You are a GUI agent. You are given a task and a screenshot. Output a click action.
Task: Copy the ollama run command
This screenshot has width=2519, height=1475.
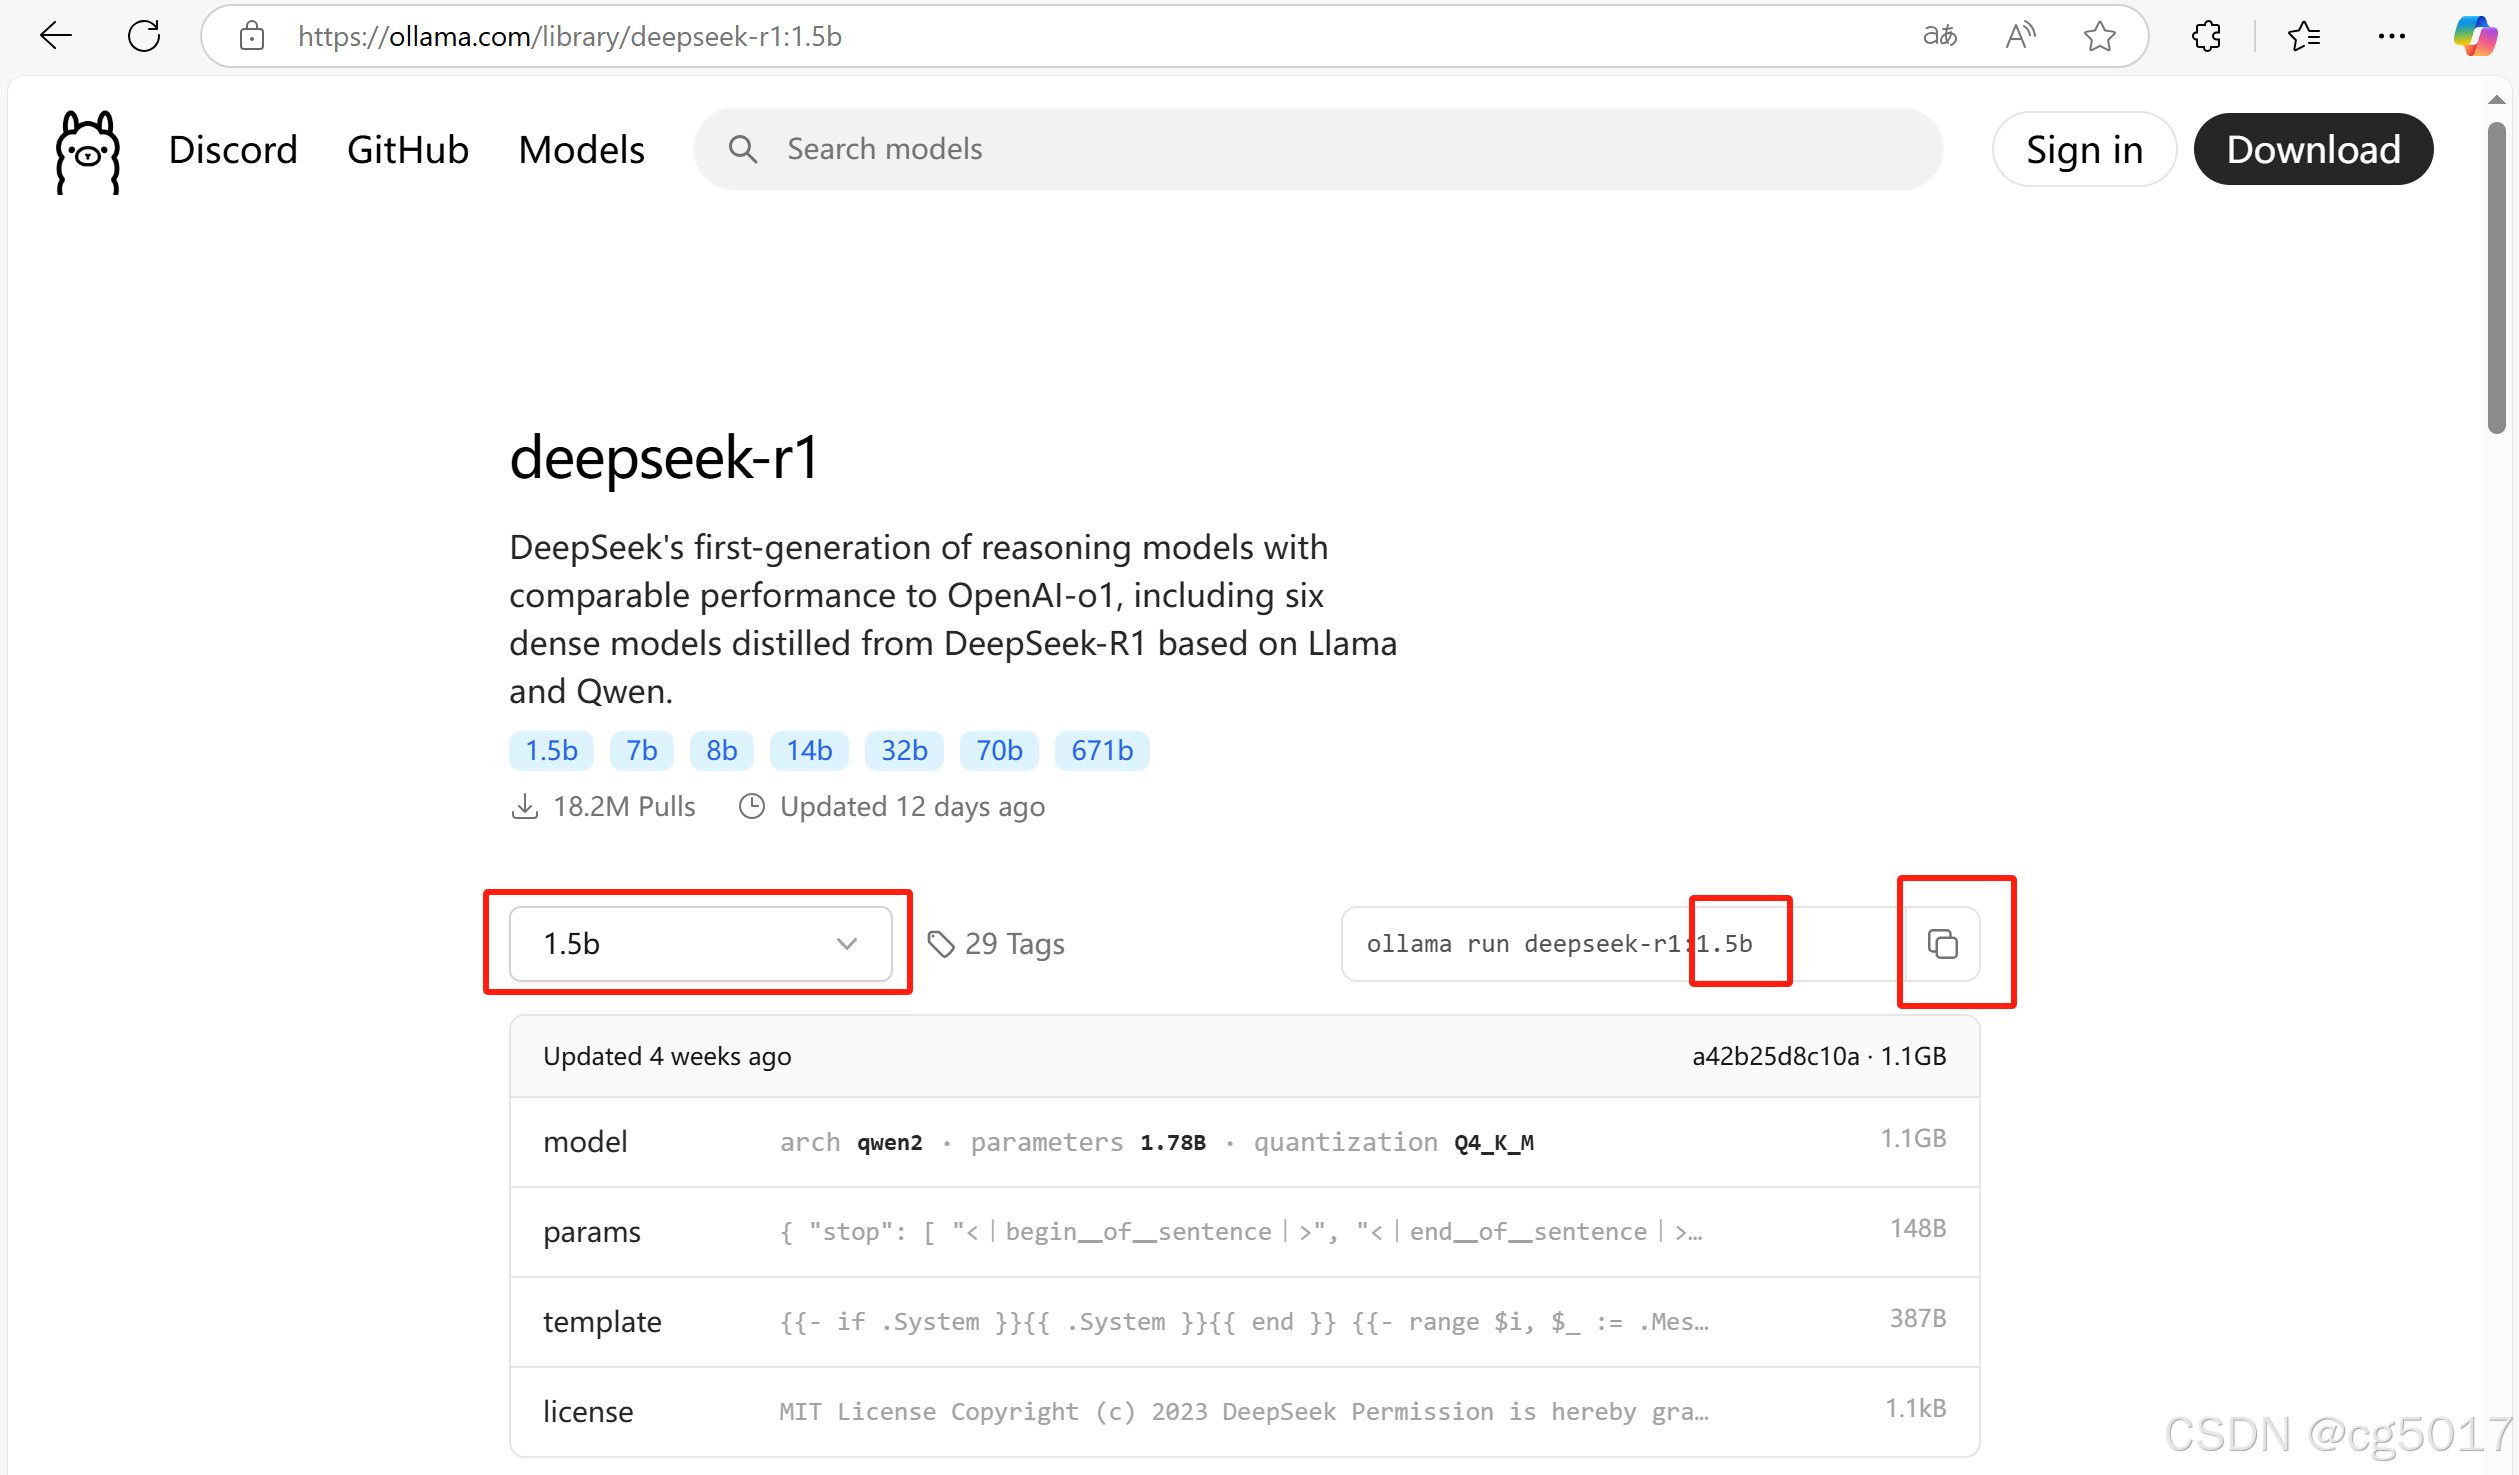(x=1941, y=944)
